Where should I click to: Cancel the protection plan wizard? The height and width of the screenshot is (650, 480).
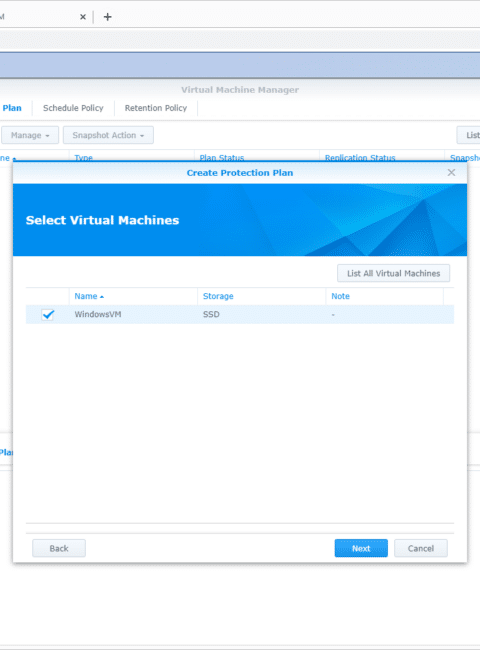click(x=421, y=548)
